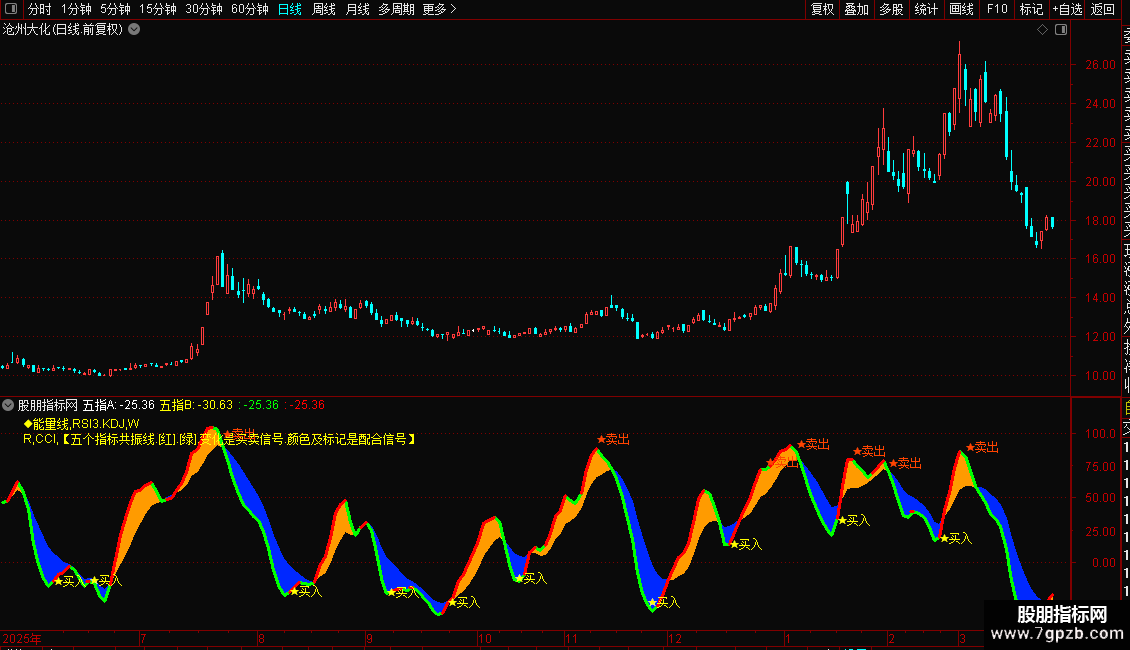Click the 沧州大化(日线.前复权) title text
The height and width of the screenshot is (650, 1130).
pos(63,30)
